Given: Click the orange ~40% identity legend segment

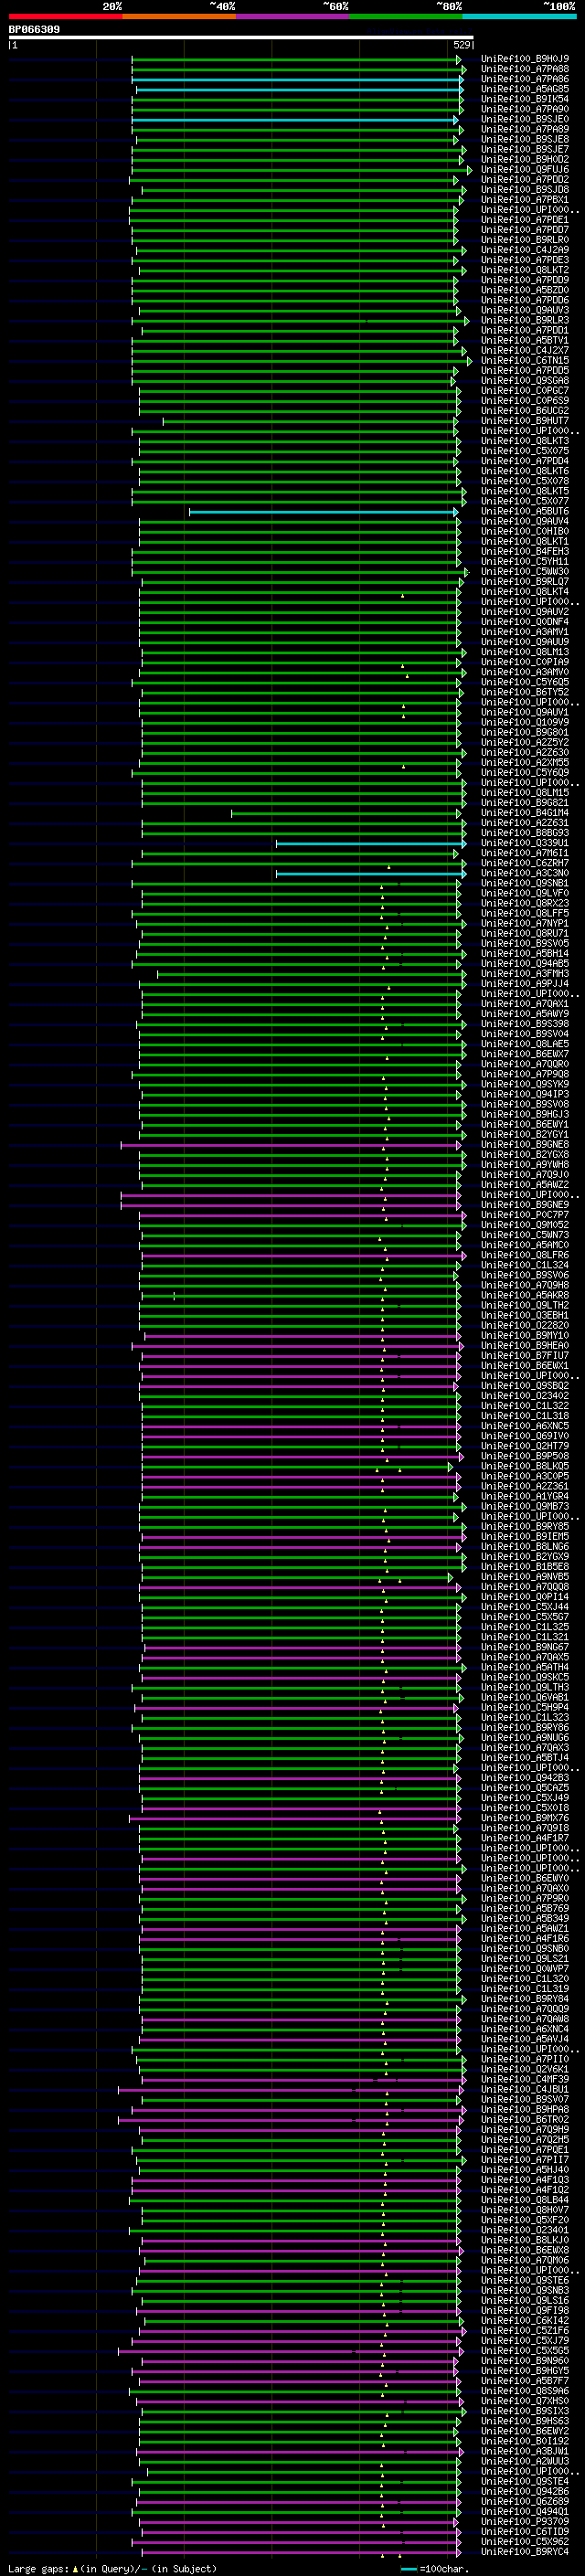Looking at the screenshot, I should click(179, 16).
